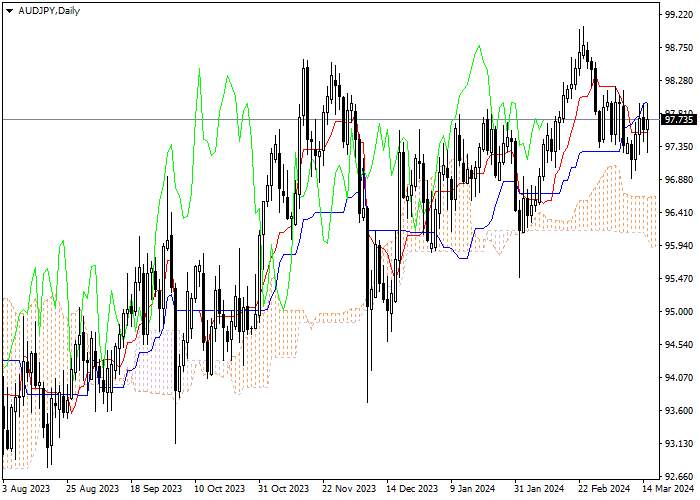Select the 95.940 price scale label
Screen dimensions: 700x500
(679, 246)
